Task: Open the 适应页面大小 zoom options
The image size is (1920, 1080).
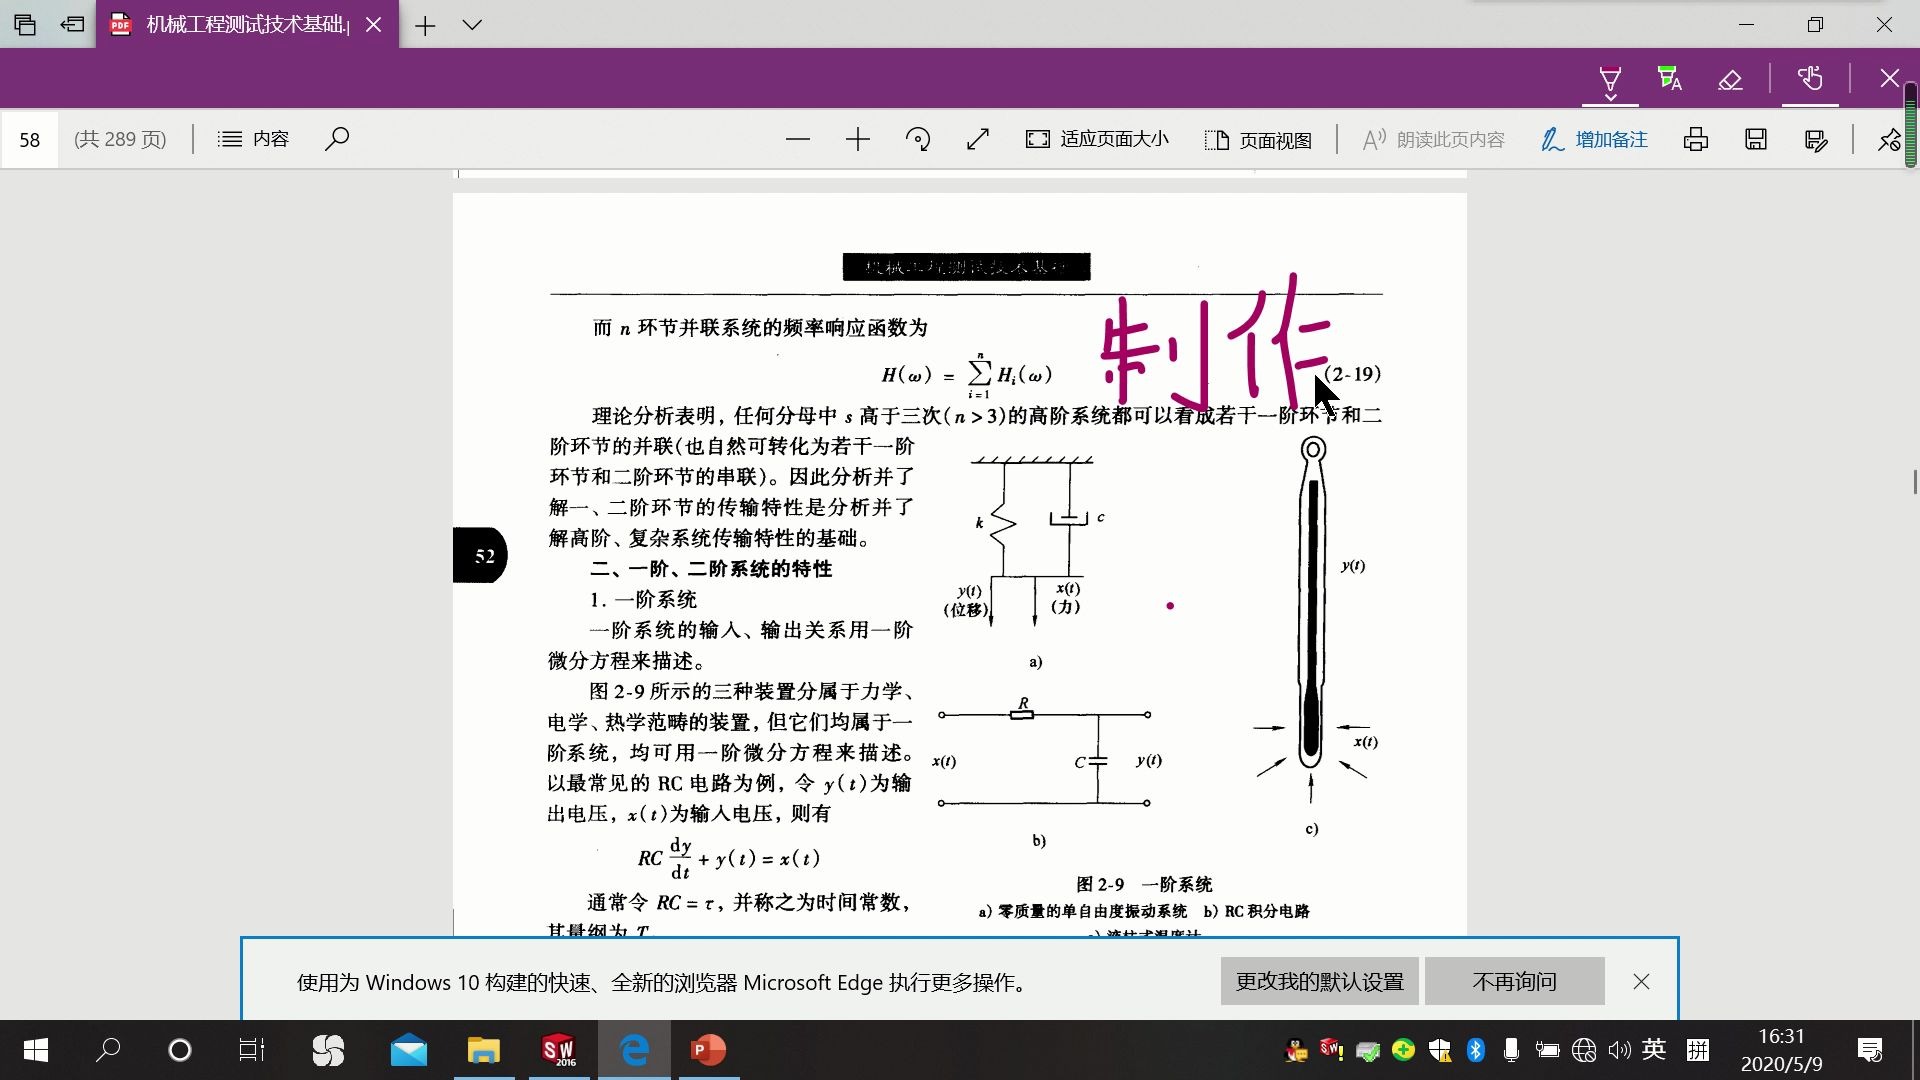Action: point(1095,139)
